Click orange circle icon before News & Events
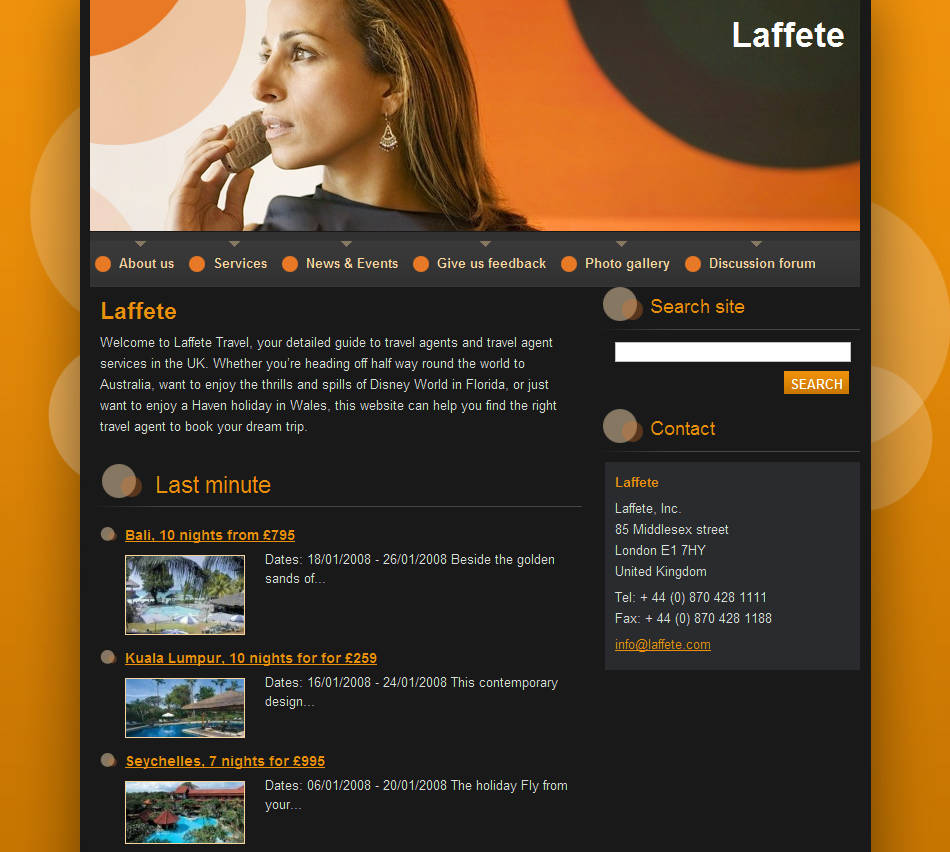 pyautogui.click(x=290, y=264)
